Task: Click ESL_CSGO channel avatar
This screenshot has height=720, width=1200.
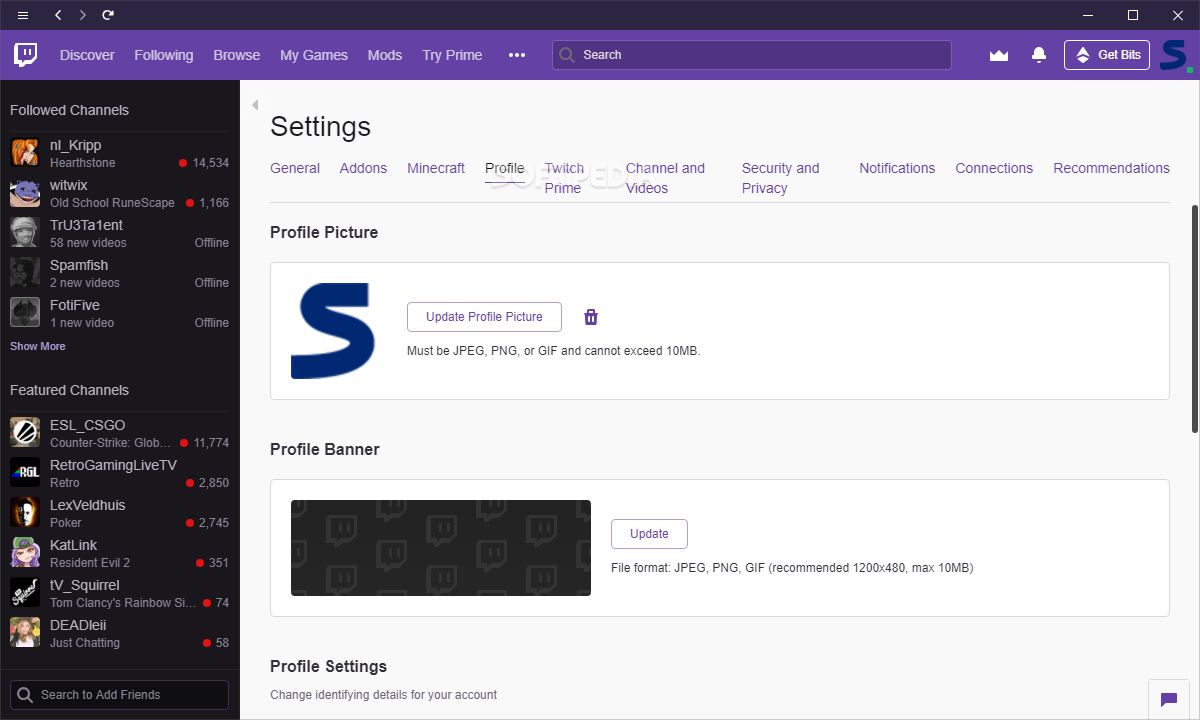Action: pos(25,433)
